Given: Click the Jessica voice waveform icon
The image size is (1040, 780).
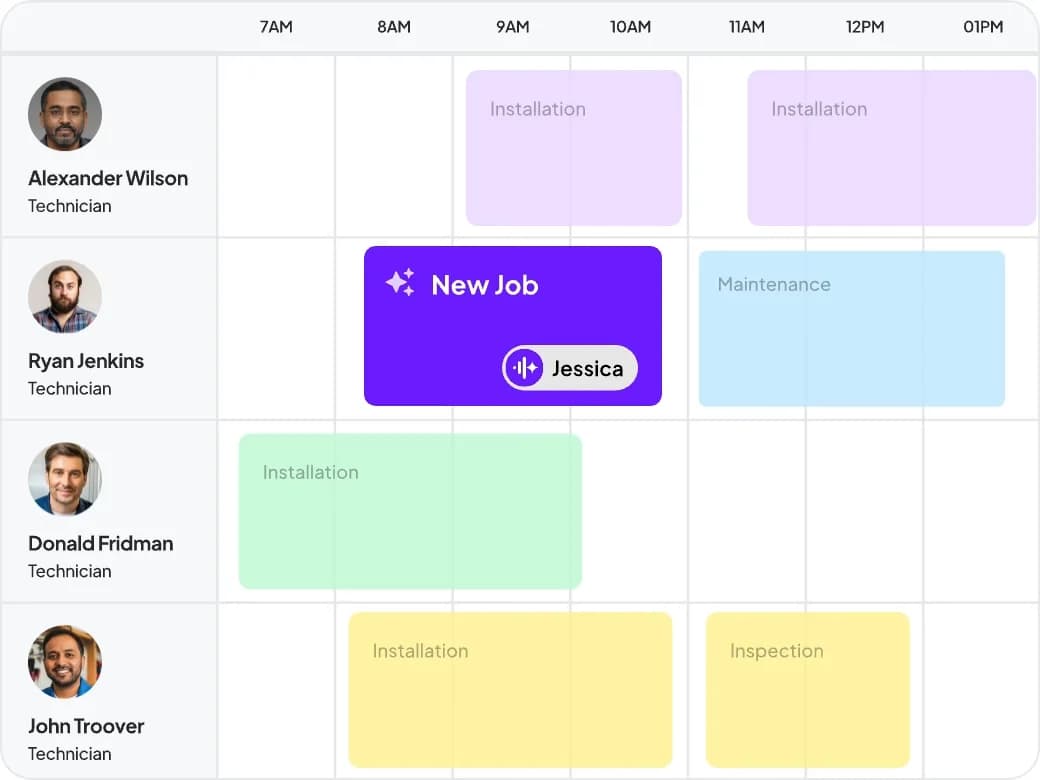Looking at the screenshot, I should coord(524,367).
